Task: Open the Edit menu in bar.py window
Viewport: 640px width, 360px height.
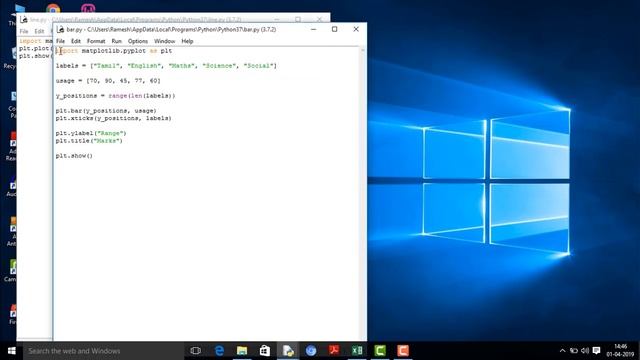Action: (76, 41)
